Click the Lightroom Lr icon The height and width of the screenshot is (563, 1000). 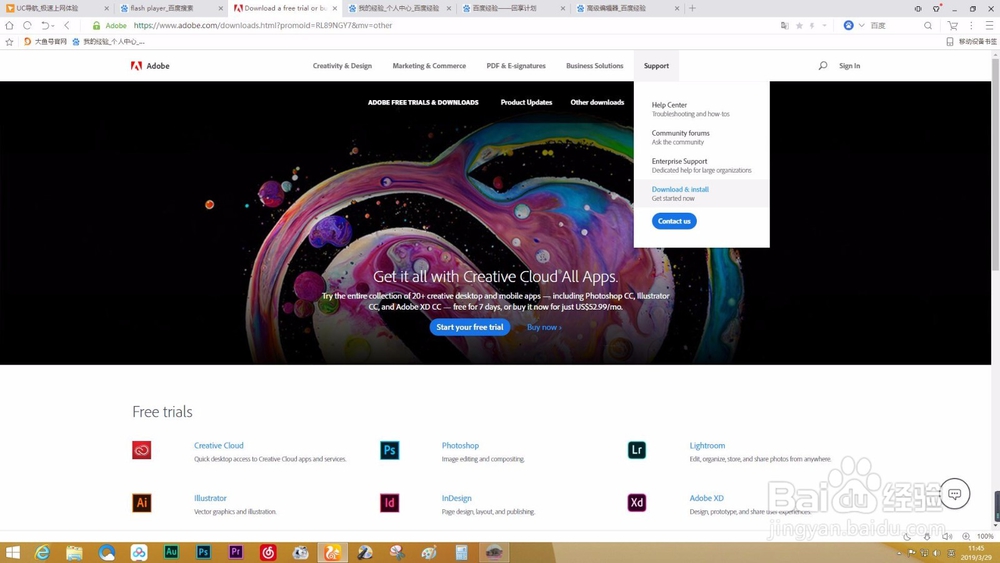click(x=636, y=450)
